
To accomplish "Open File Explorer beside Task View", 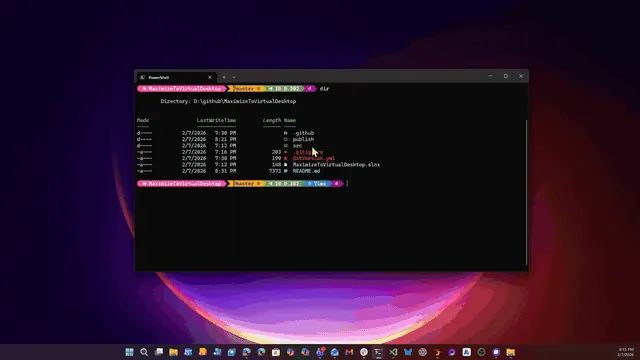I will coord(173,352).
